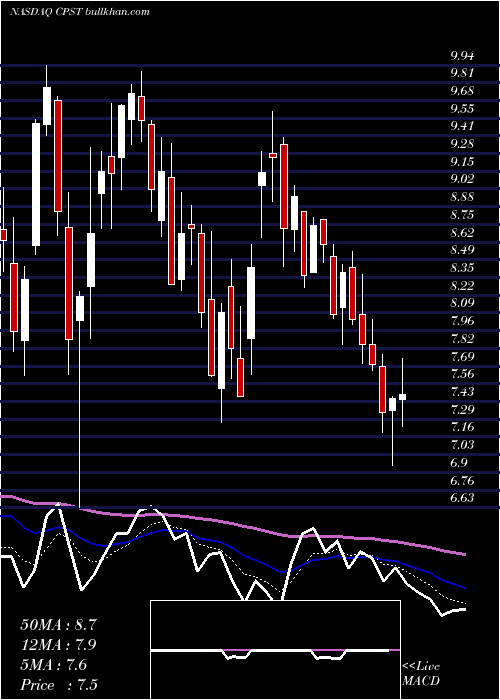
Task: Click the 7.03 price axis label
Action: click(x=462, y=445)
